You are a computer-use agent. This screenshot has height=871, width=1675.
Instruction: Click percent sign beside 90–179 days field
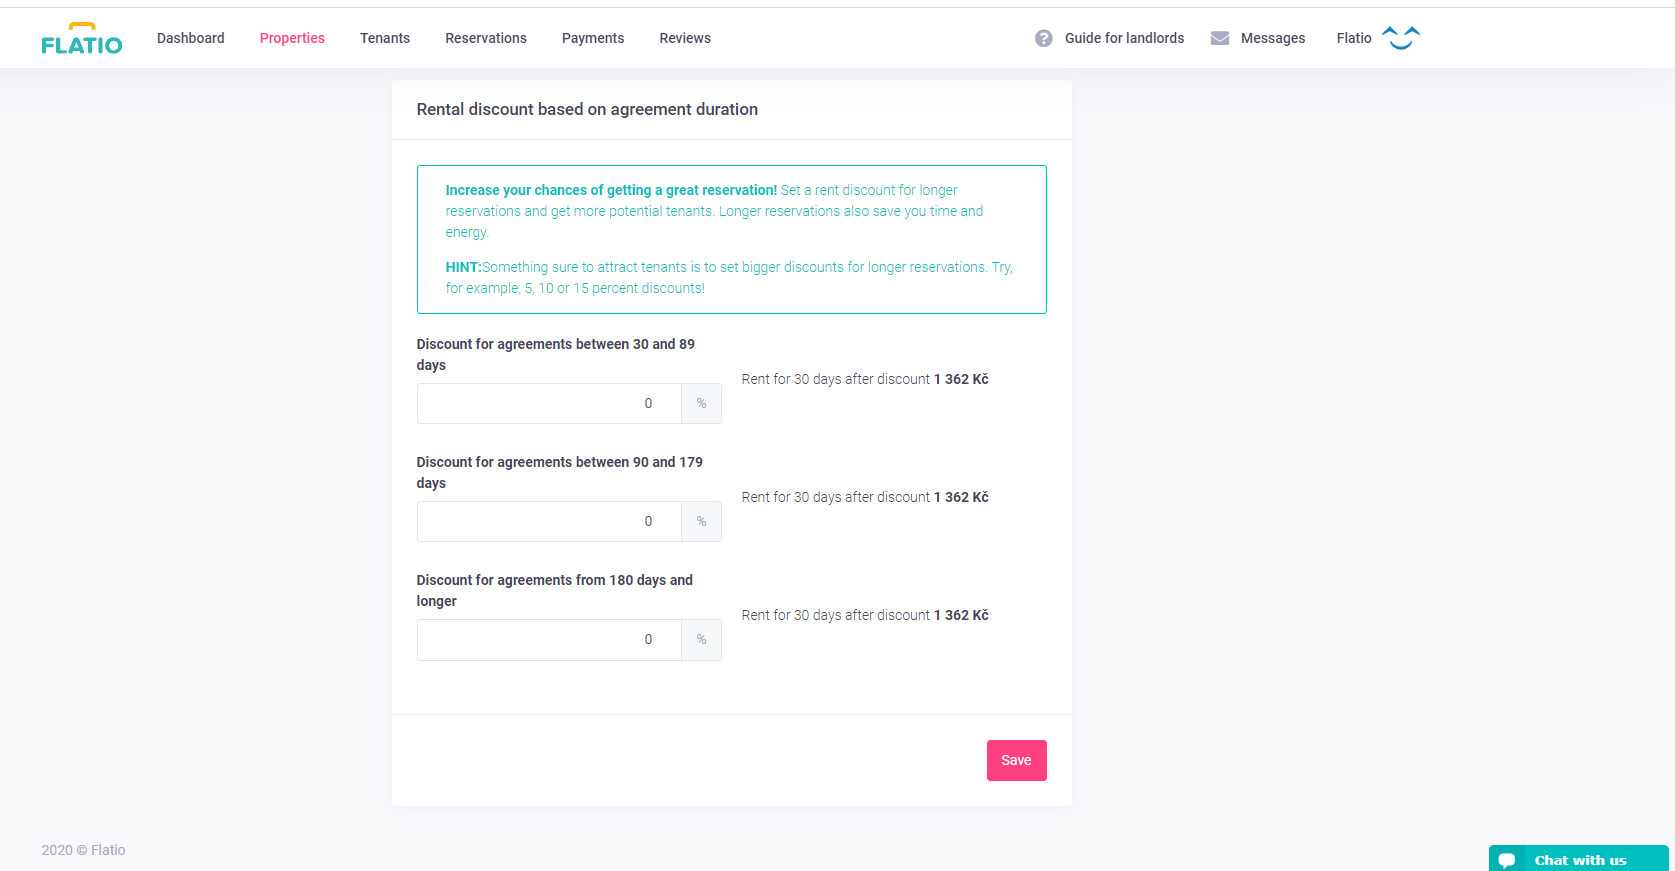click(701, 522)
